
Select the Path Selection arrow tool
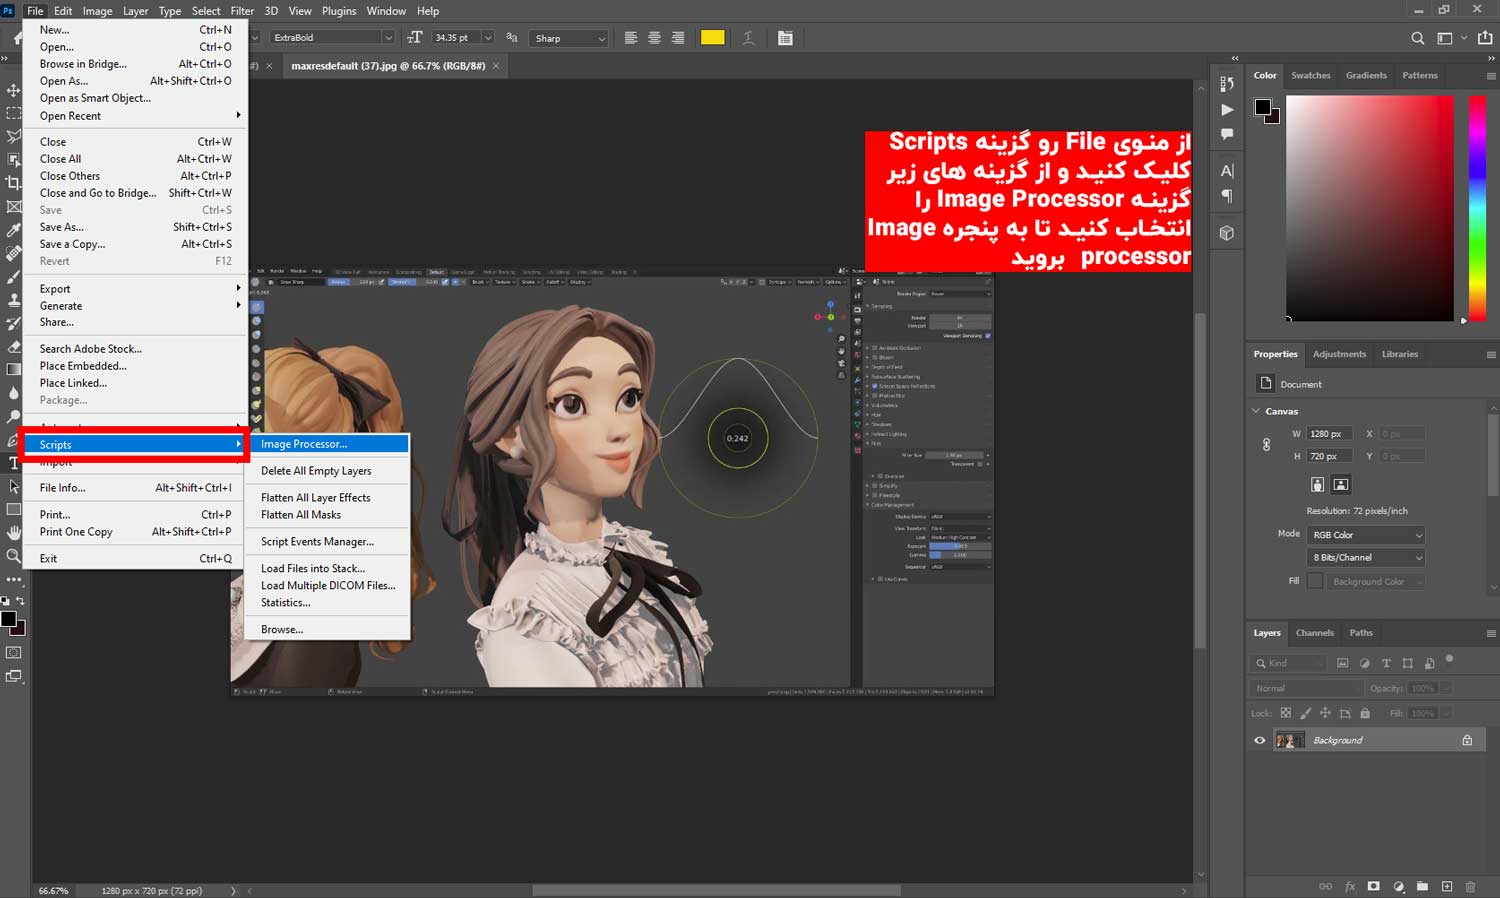pyautogui.click(x=13, y=486)
